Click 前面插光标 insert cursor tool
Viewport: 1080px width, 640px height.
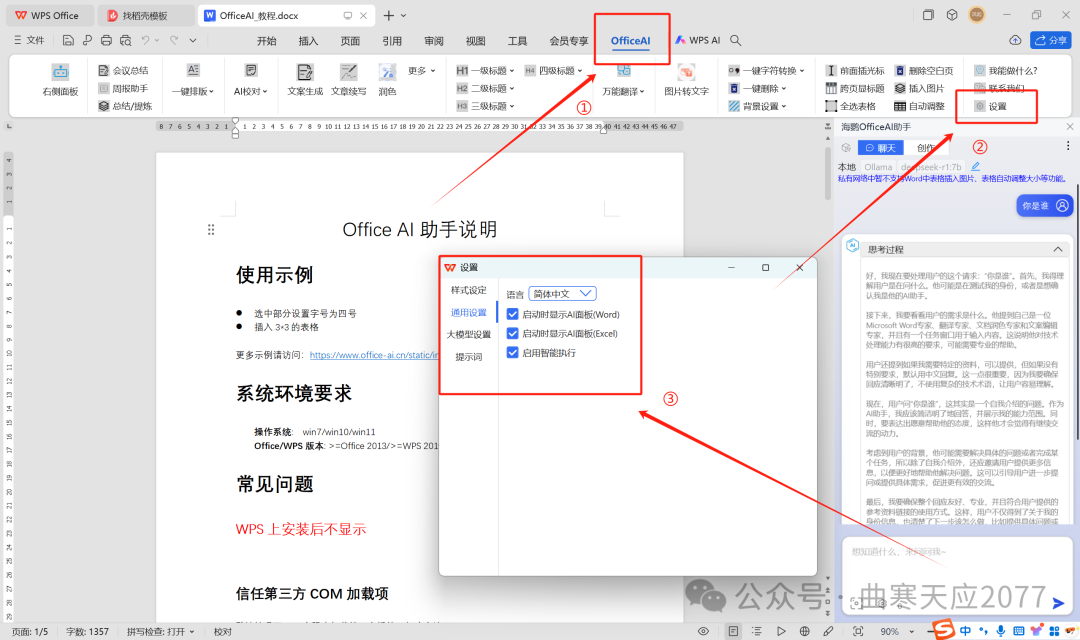click(x=855, y=70)
